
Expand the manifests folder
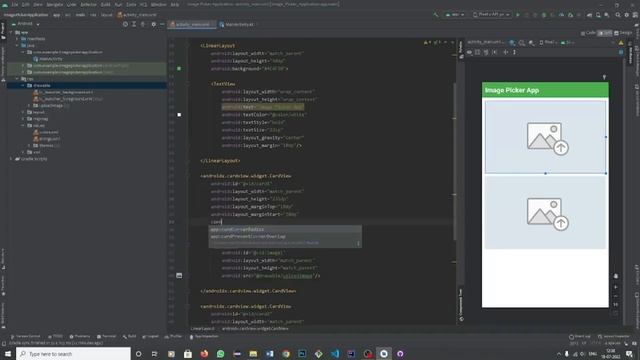click(17, 39)
